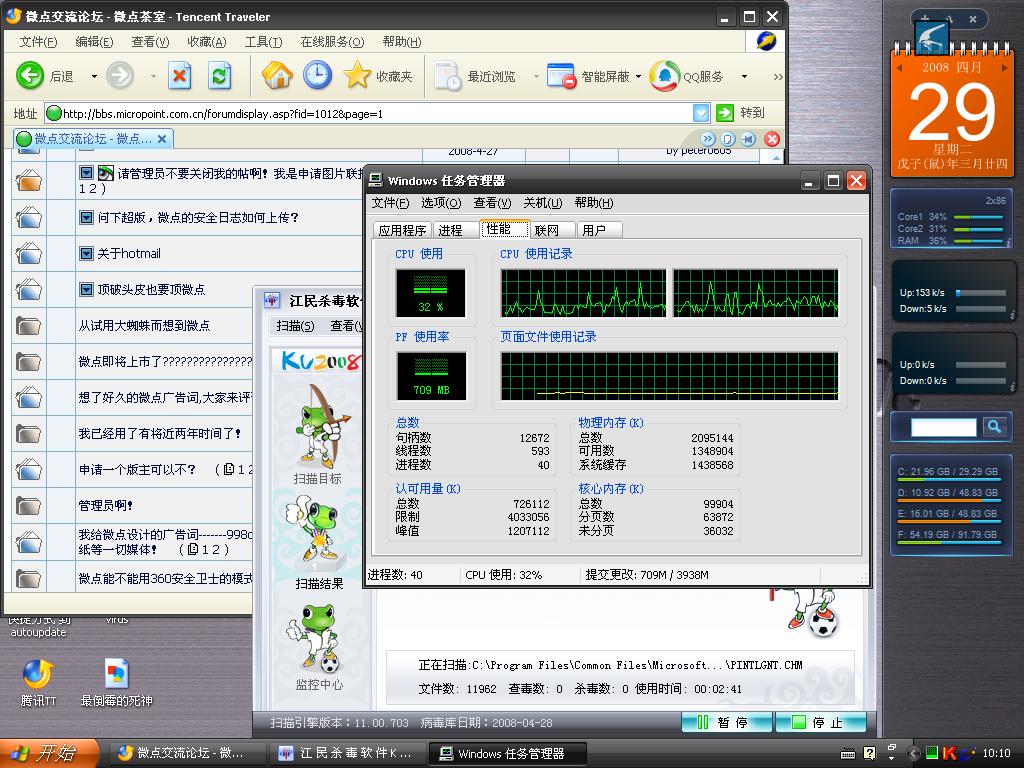Viewport: 1024px width, 768px height.
Task: Stop page loading with the red X icon
Action: tap(179, 76)
